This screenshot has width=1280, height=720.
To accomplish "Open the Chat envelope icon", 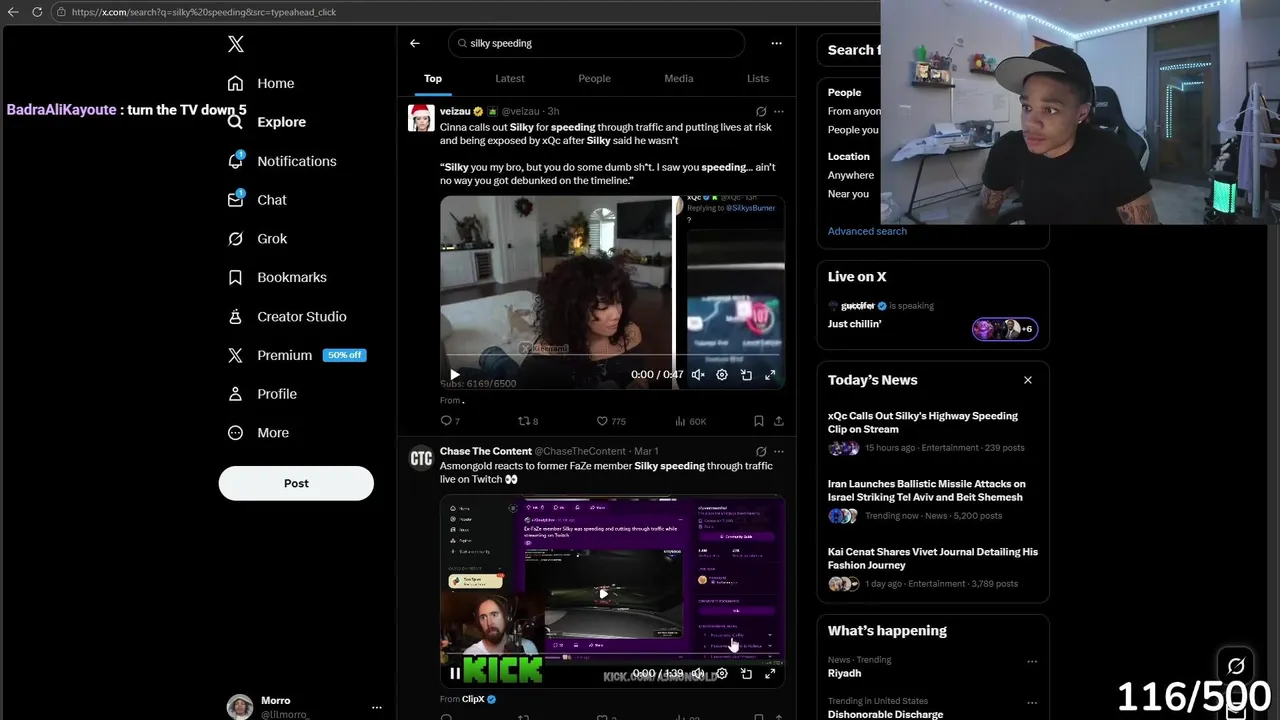I will pyautogui.click(x=236, y=200).
